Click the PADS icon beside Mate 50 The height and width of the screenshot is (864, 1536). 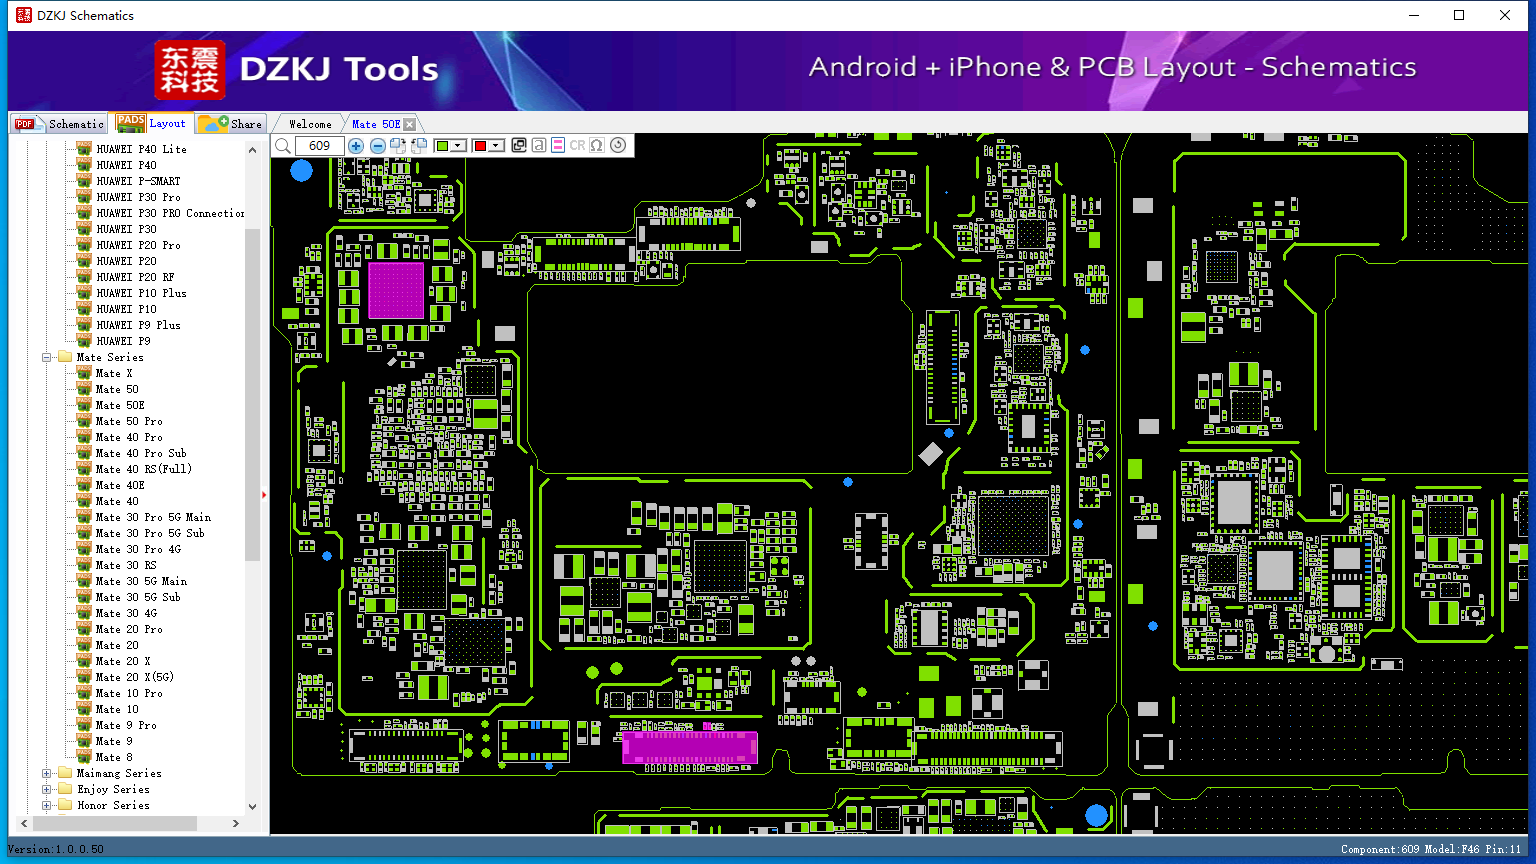coord(84,389)
